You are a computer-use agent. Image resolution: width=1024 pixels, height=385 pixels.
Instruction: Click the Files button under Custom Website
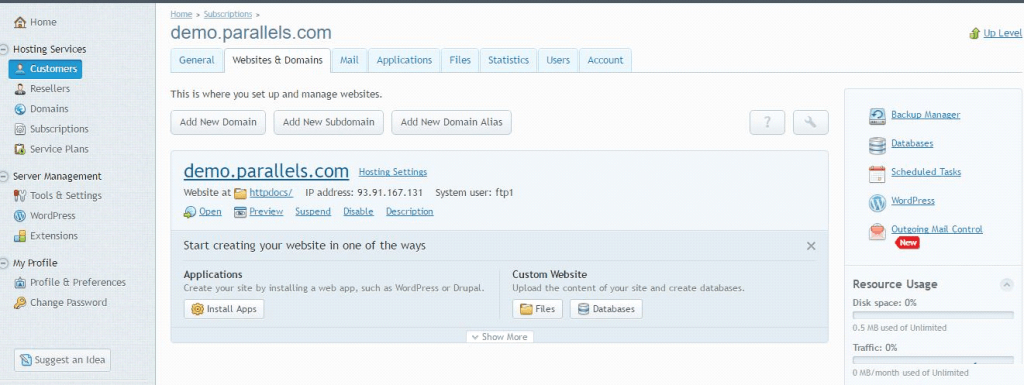point(537,309)
